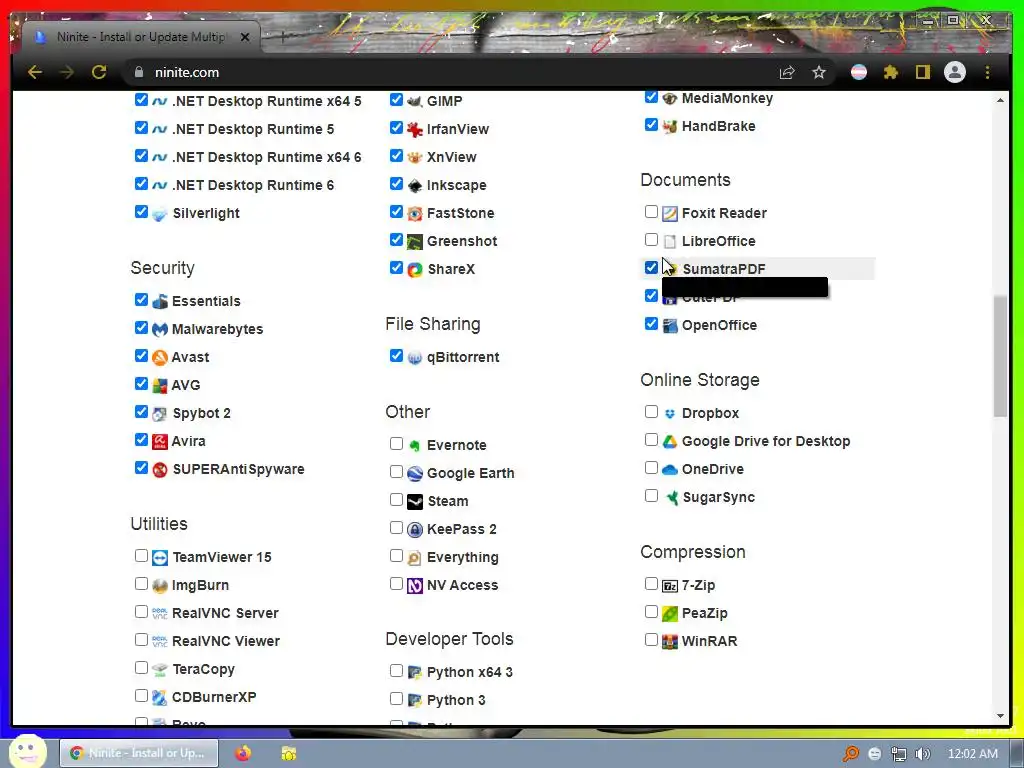Uncheck the Silverlight checkbox
The height and width of the screenshot is (768, 1024).
click(141, 212)
